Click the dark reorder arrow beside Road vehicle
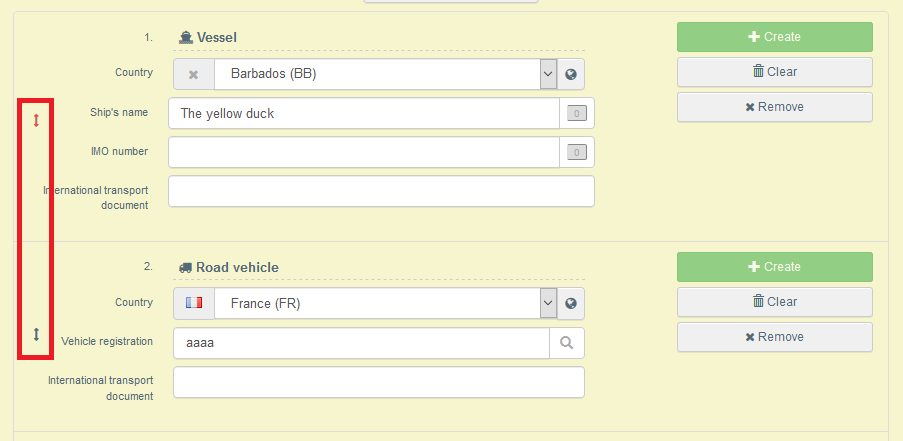This screenshot has height=441, width=903. click(36, 334)
